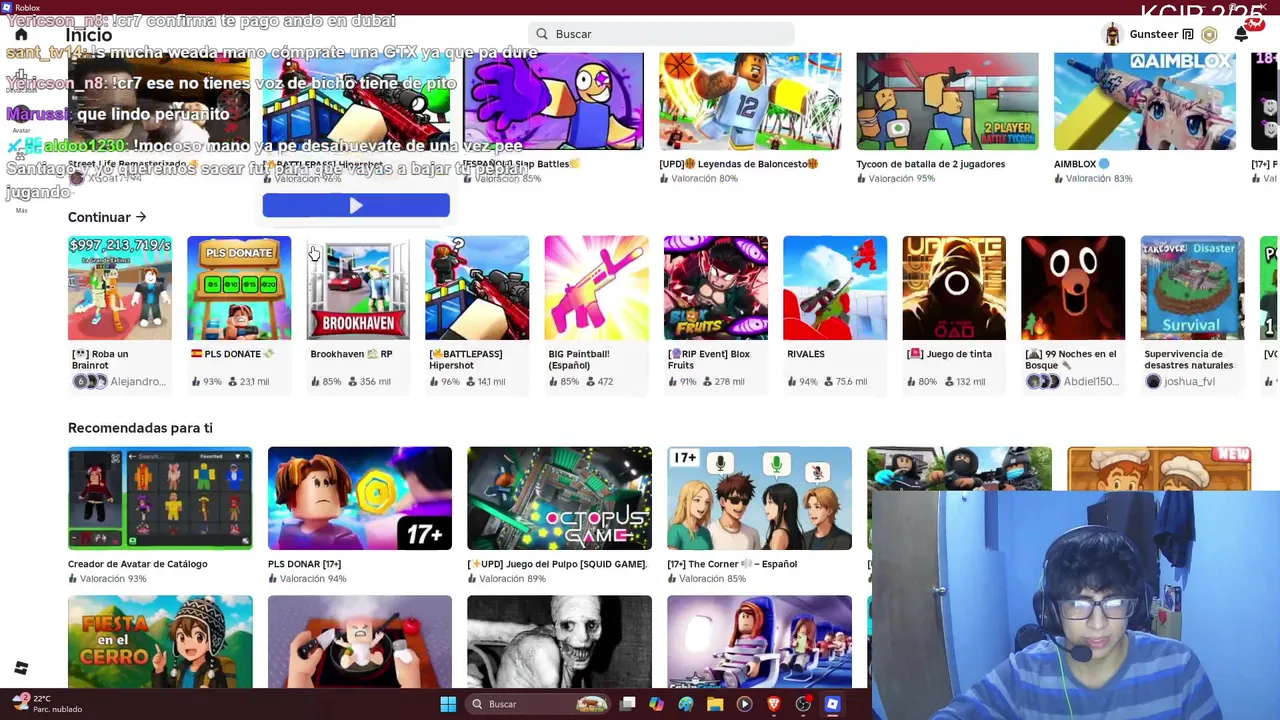Image resolution: width=1280 pixels, height=720 pixels.
Task: Open the PLS DONAR [17+] thumbnail
Action: (x=360, y=498)
